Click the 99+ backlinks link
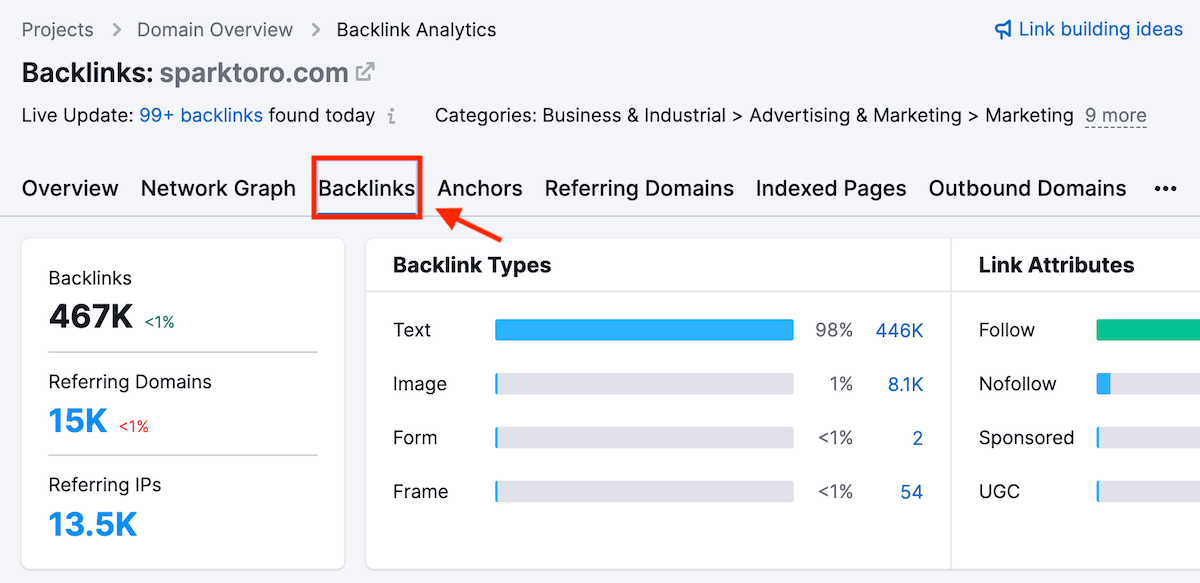The width and height of the screenshot is (1200, 583). 201,115
